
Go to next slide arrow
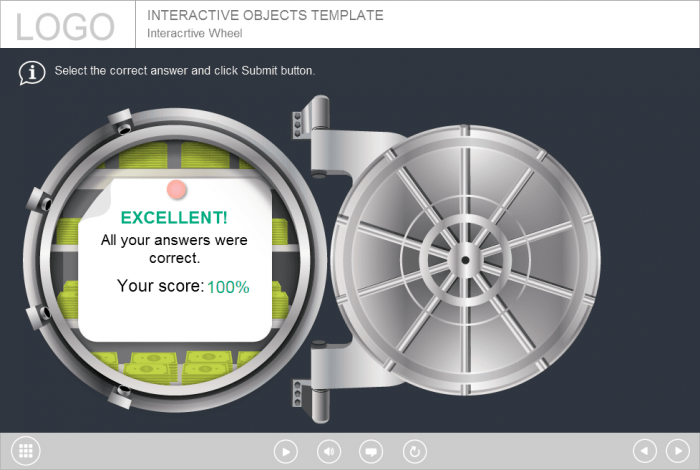(x=677, y=451)
